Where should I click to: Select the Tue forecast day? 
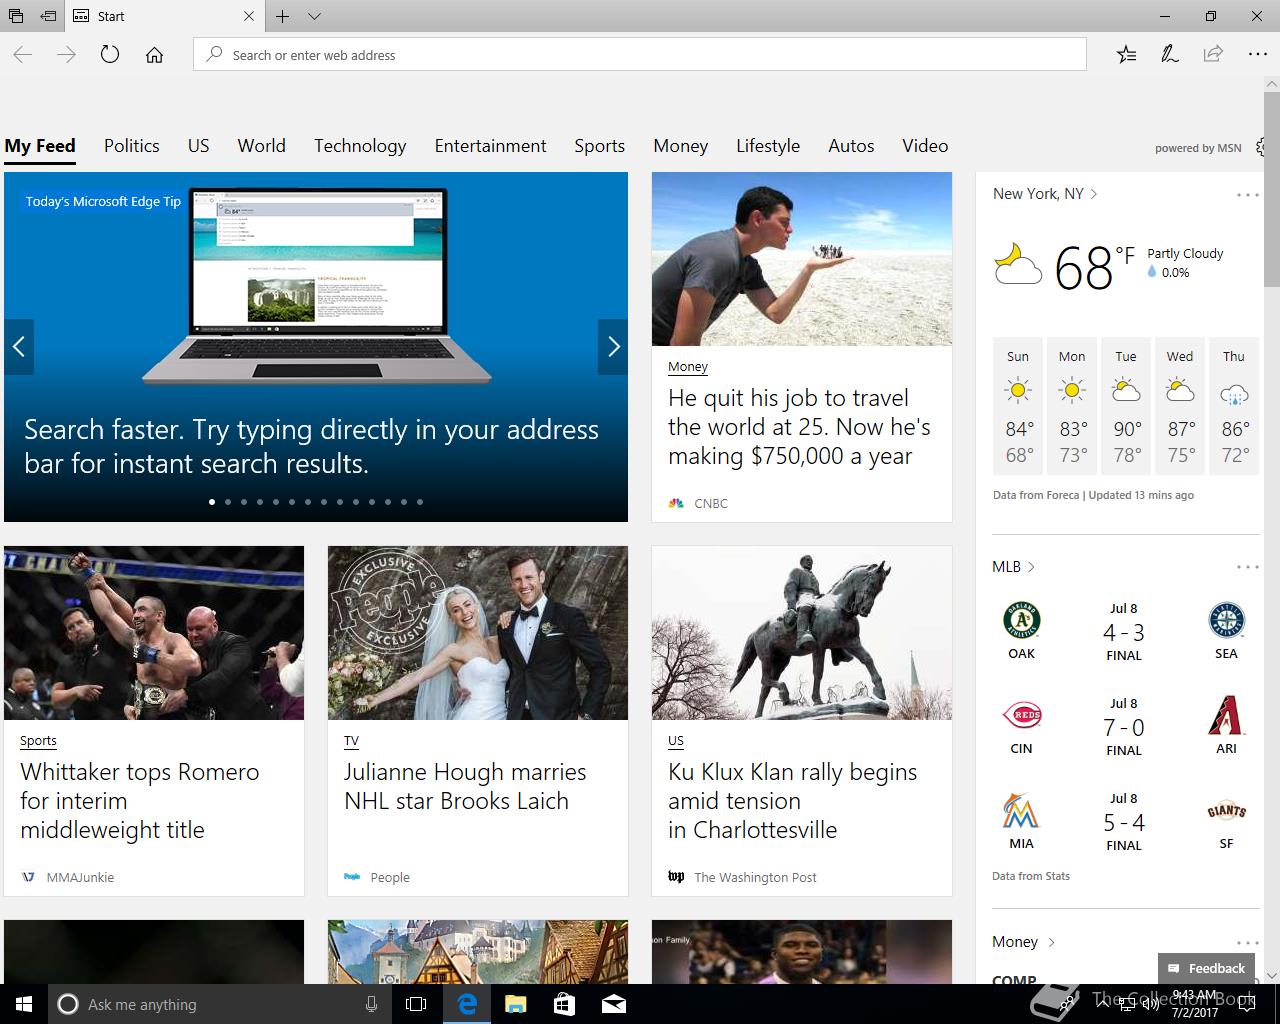click(x=1126, y=408)
